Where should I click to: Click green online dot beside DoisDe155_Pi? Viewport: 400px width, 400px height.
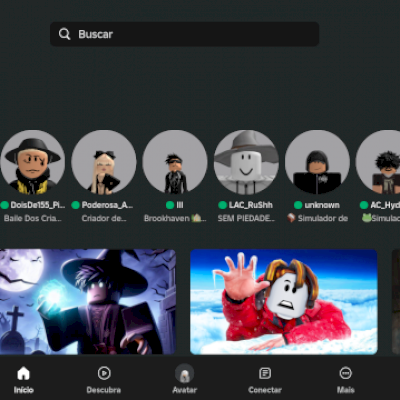pyautogui.click(x=4, y=205)
